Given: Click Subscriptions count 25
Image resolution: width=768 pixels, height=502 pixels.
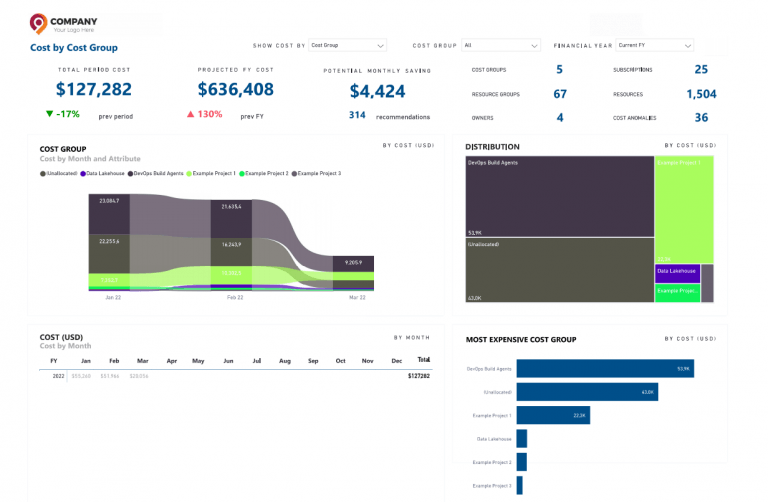Looking at the screenshot, I should (701, 70).
